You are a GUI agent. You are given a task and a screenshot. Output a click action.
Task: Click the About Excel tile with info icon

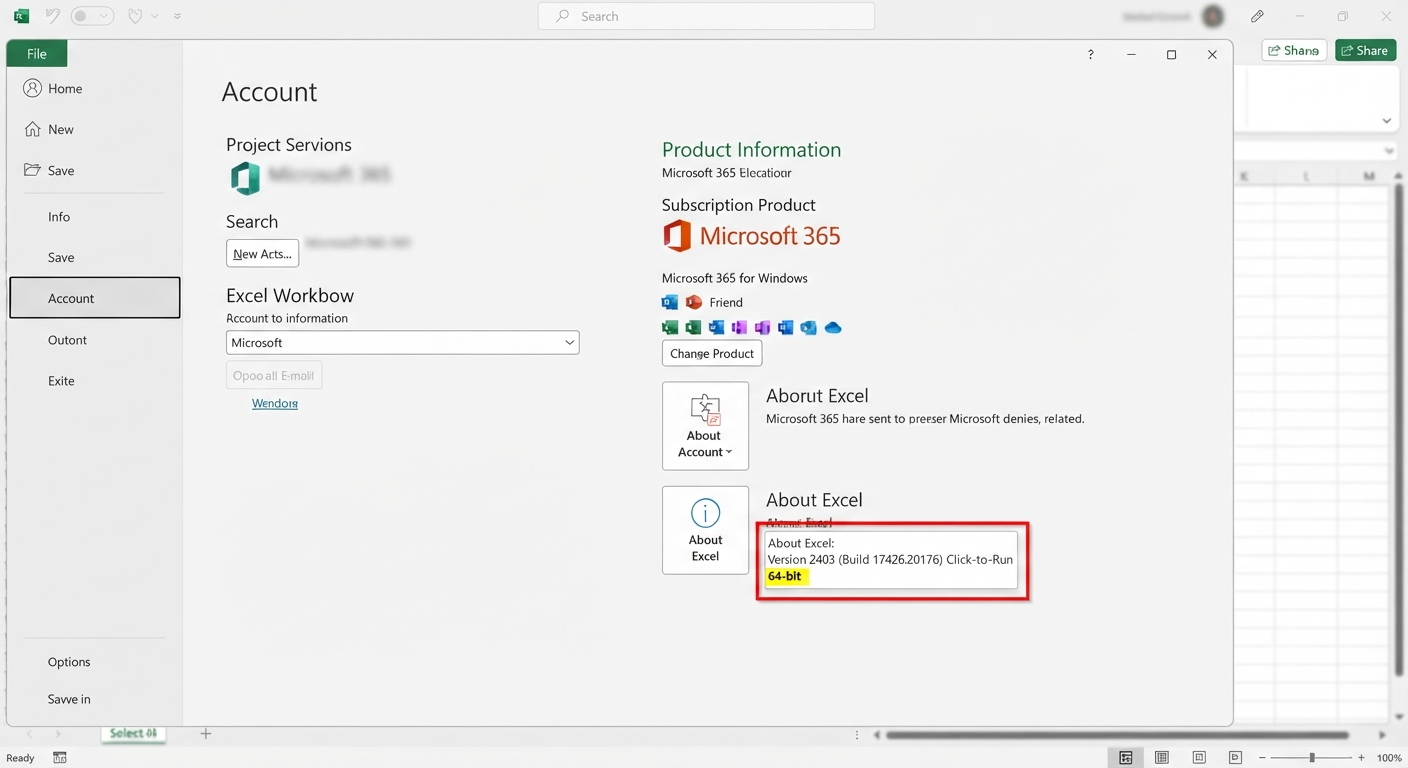coord(705,530)
